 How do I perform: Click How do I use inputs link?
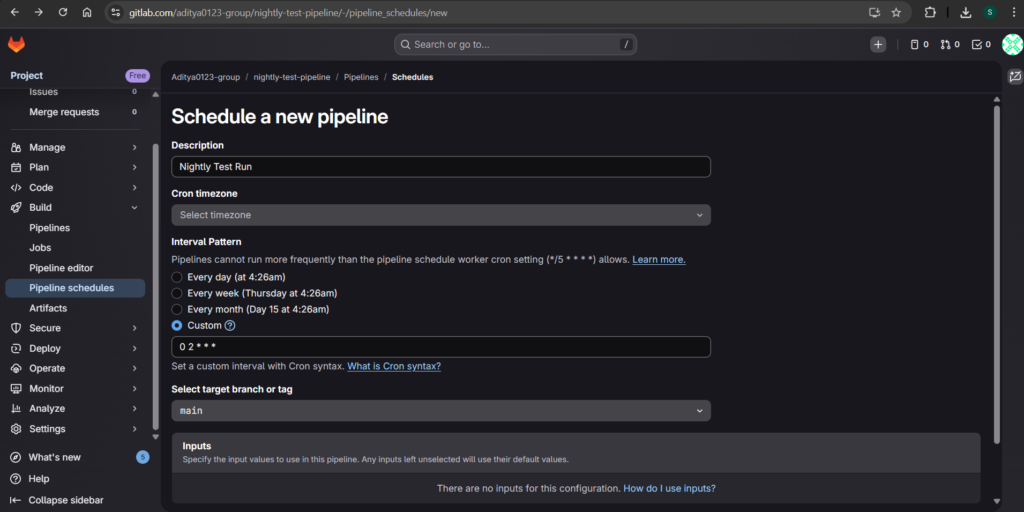(669, 489)
